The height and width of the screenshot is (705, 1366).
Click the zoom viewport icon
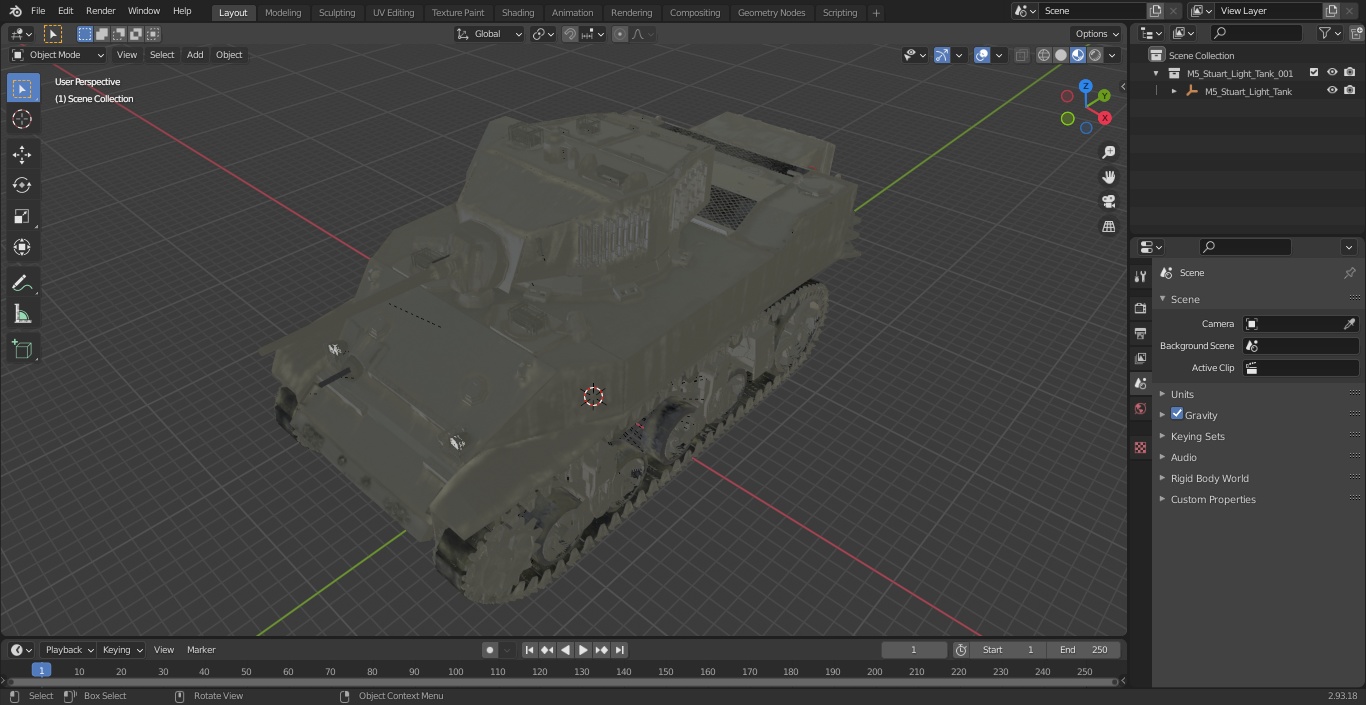tap(1108, 152)
